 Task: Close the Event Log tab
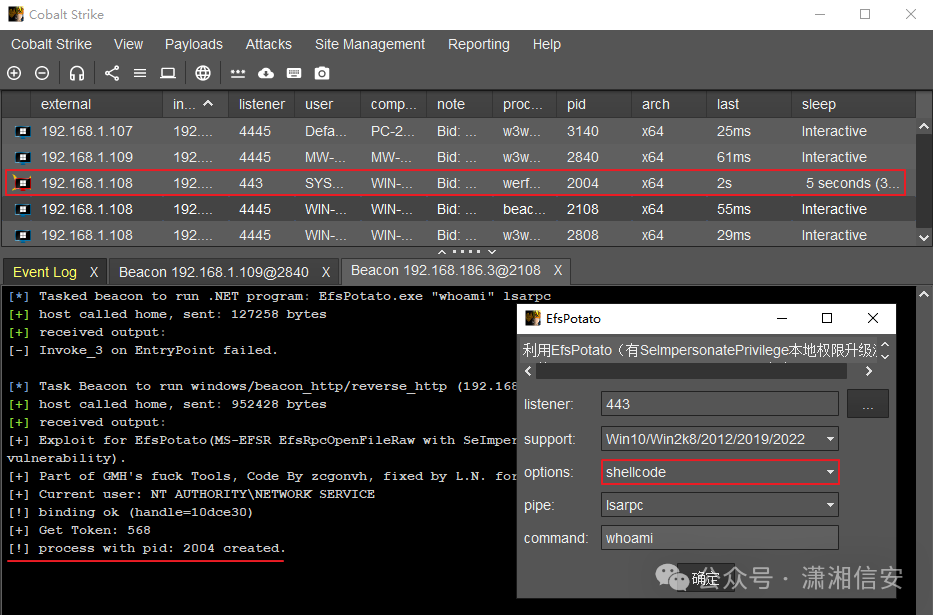[93, 272]
